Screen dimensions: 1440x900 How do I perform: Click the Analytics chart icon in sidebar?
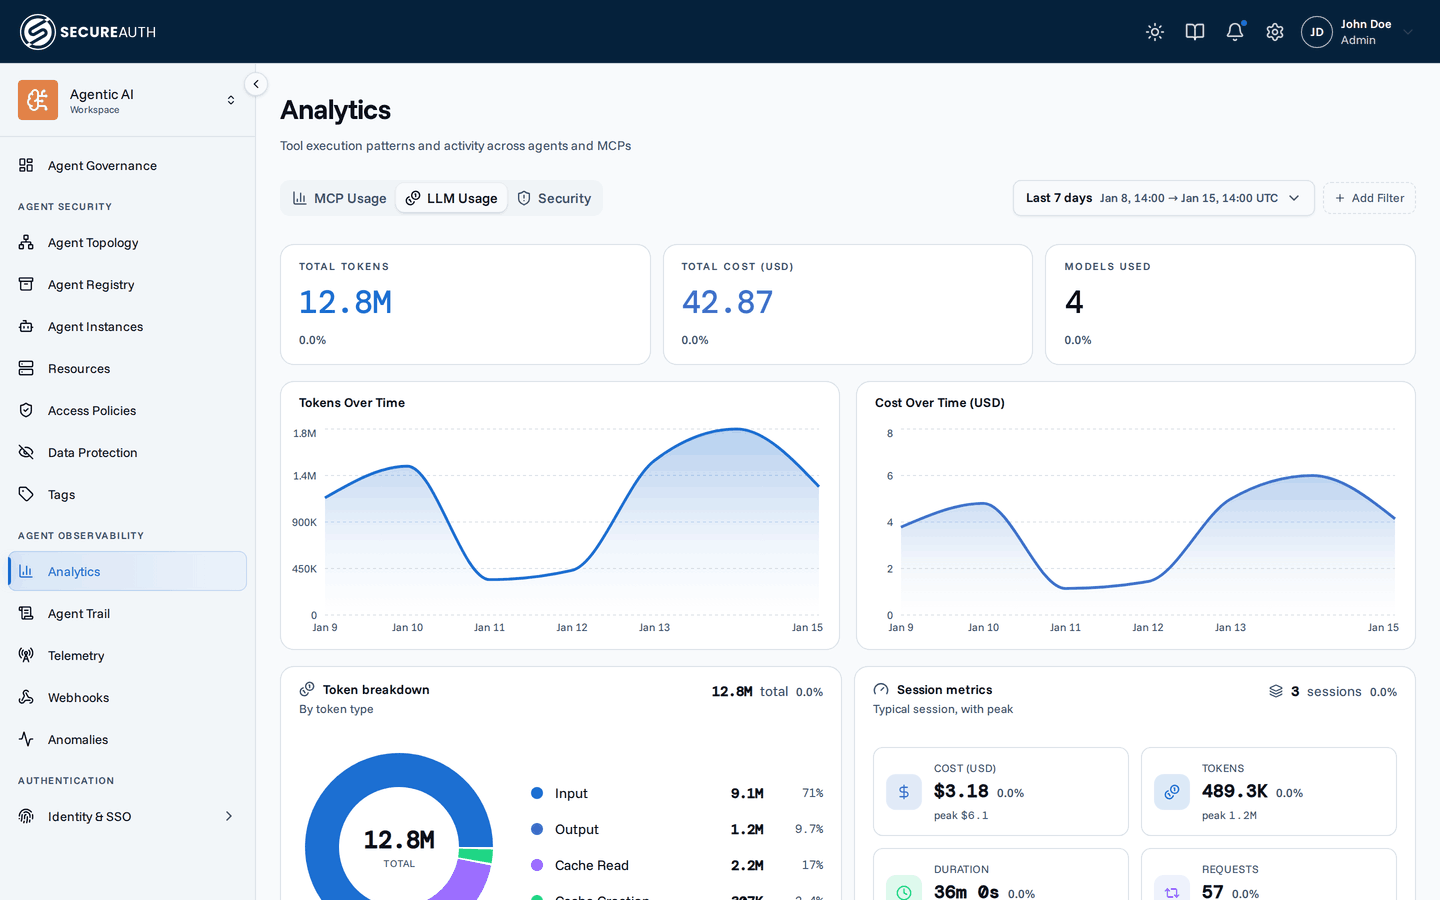[x=26, y=571]
